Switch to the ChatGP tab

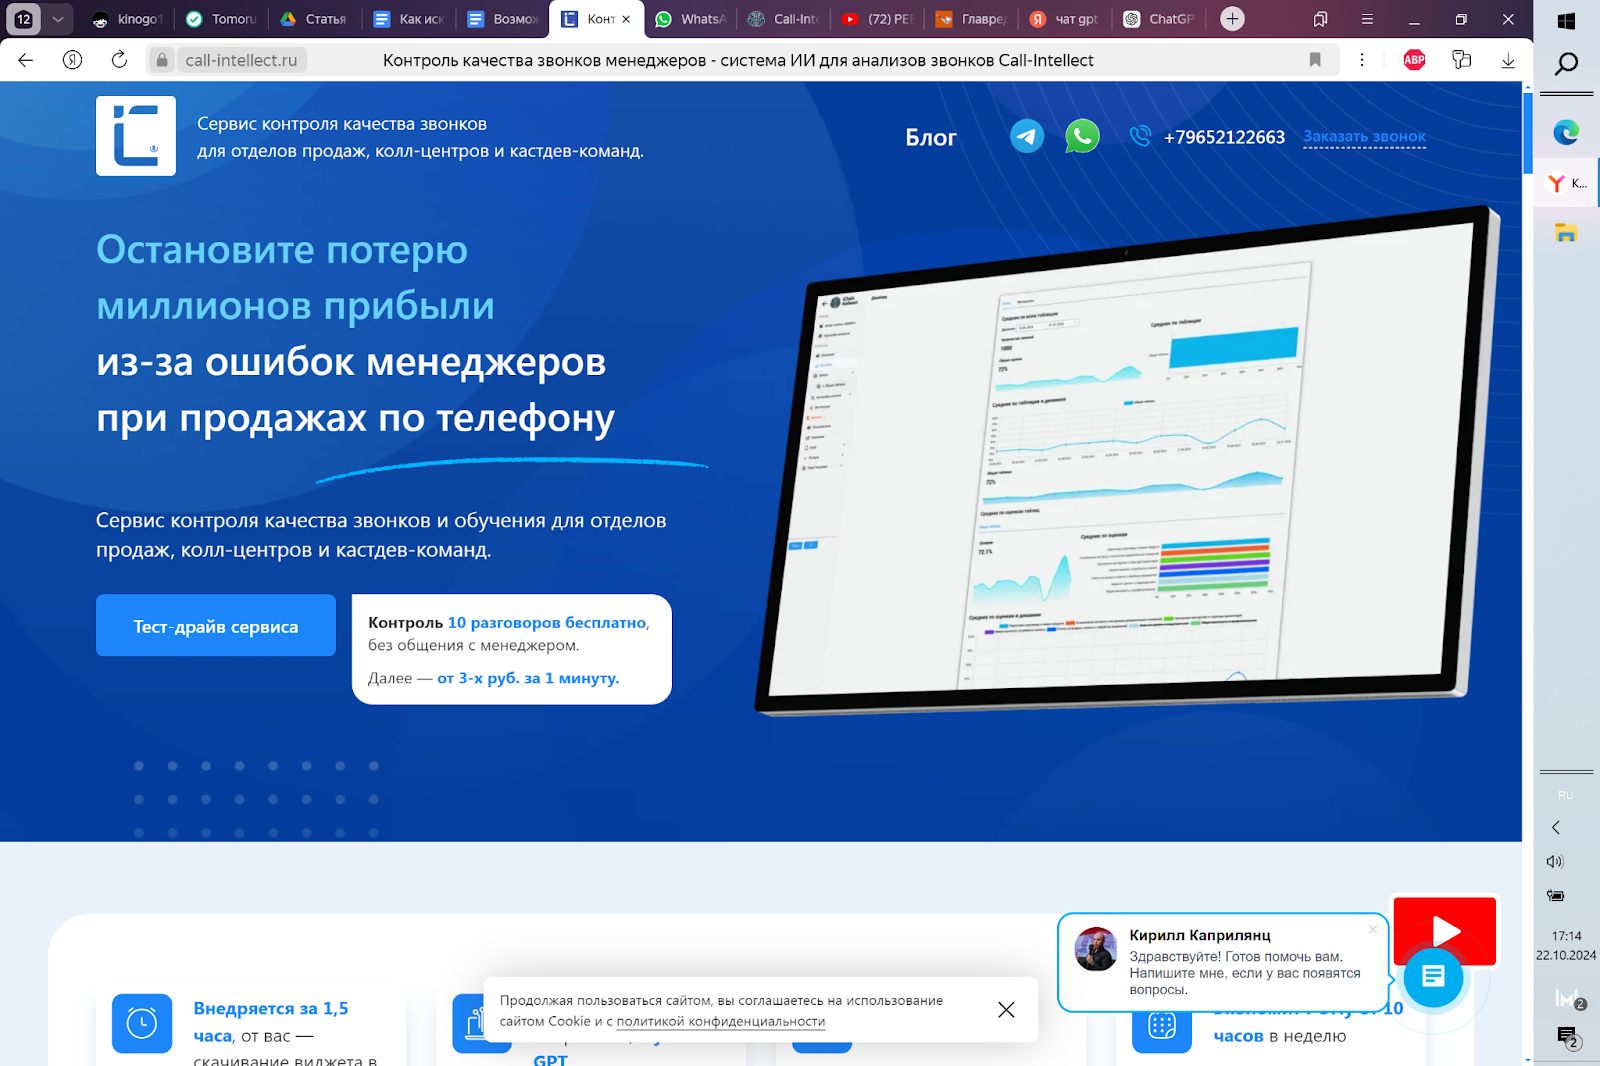tap(1160, 19)
